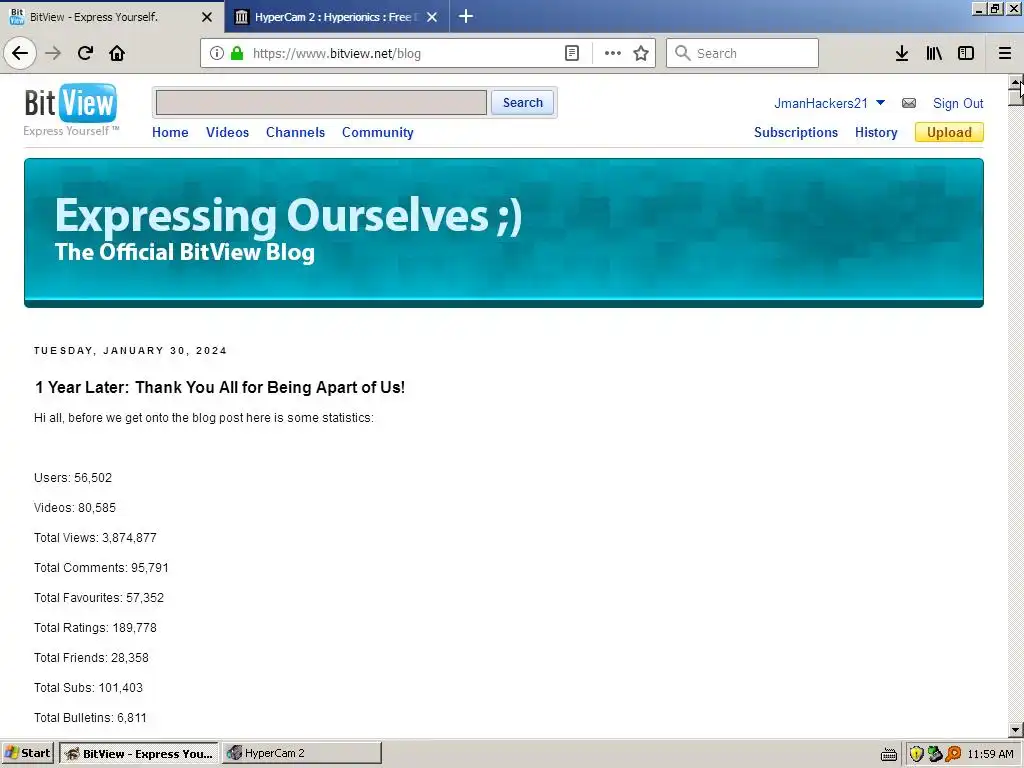This screenshot has width=1024, height=768.
Task: Open the downloads arrow icon
Action: (x=902, y=53)
